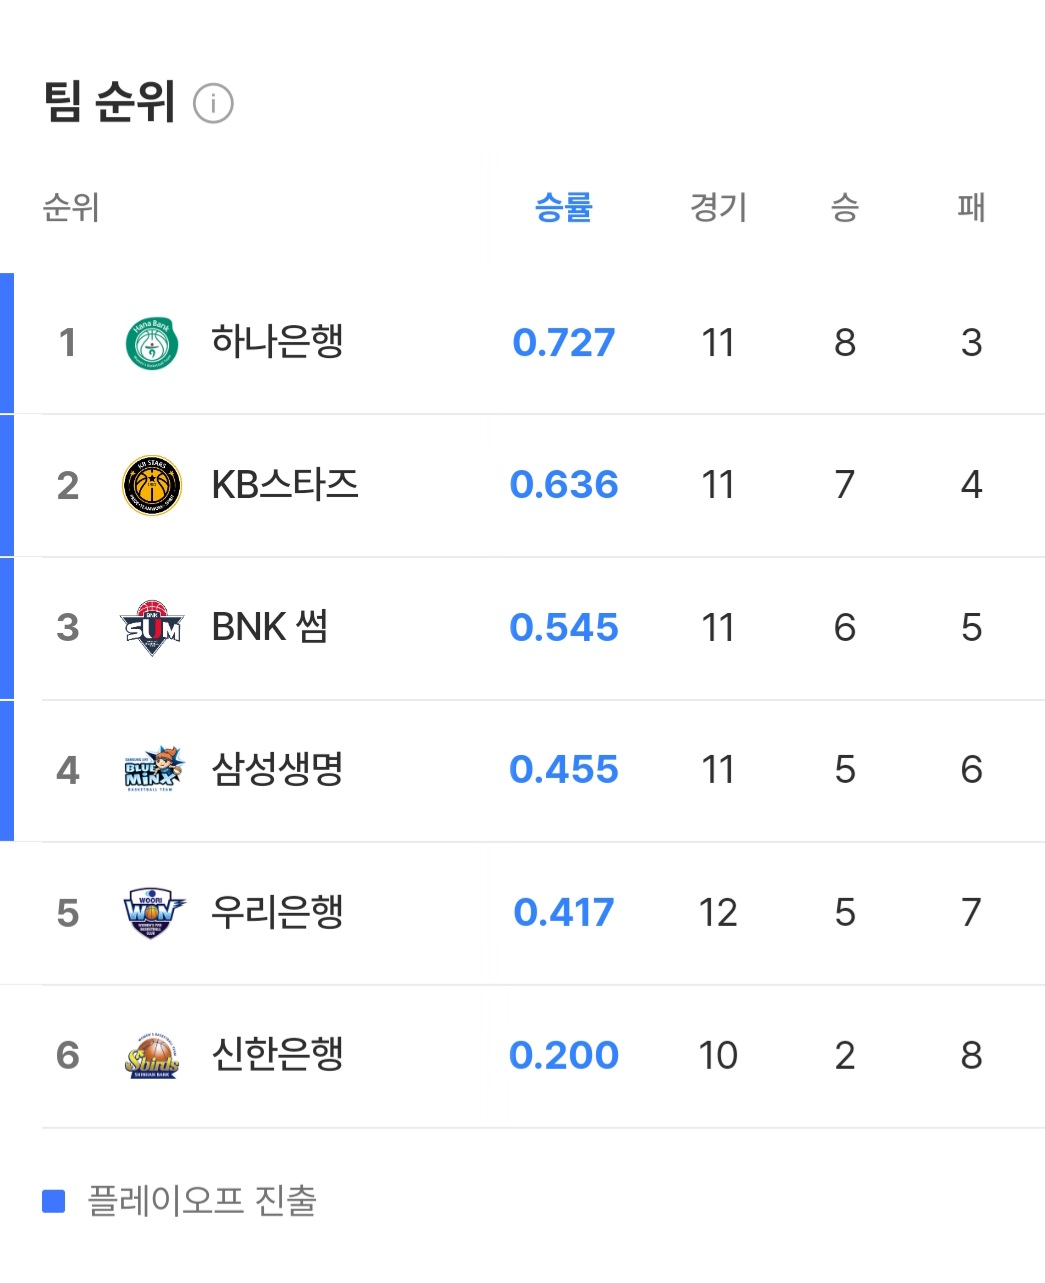Image resolution: width=1045 pixels, height=1283 pixels.
Task: Click the 신한은행 S-birds logo
Action: click(x=152, y=1056)
